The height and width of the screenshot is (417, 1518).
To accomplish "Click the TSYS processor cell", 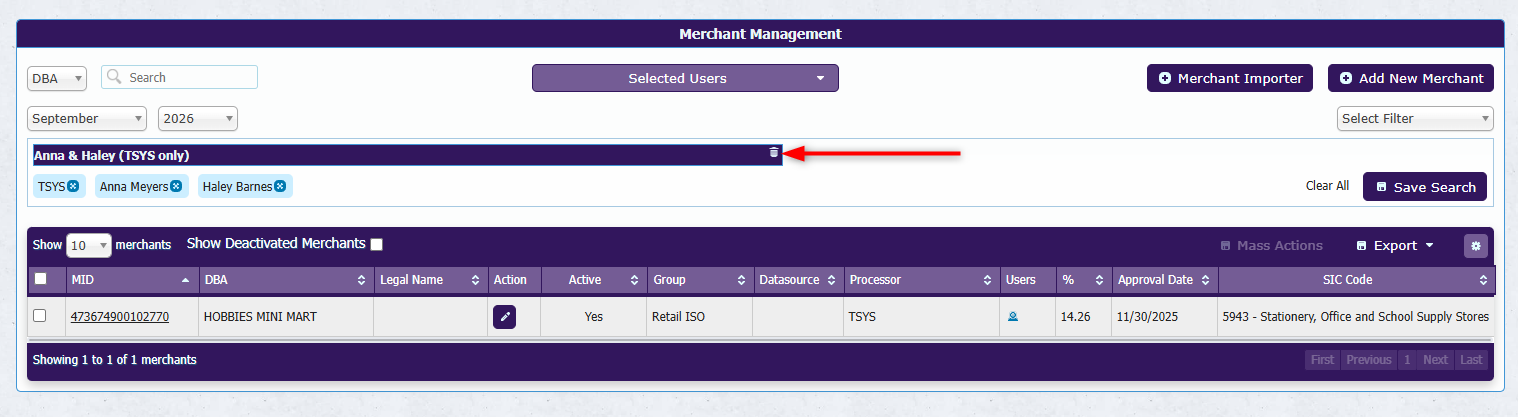I will tap(922, 317).
